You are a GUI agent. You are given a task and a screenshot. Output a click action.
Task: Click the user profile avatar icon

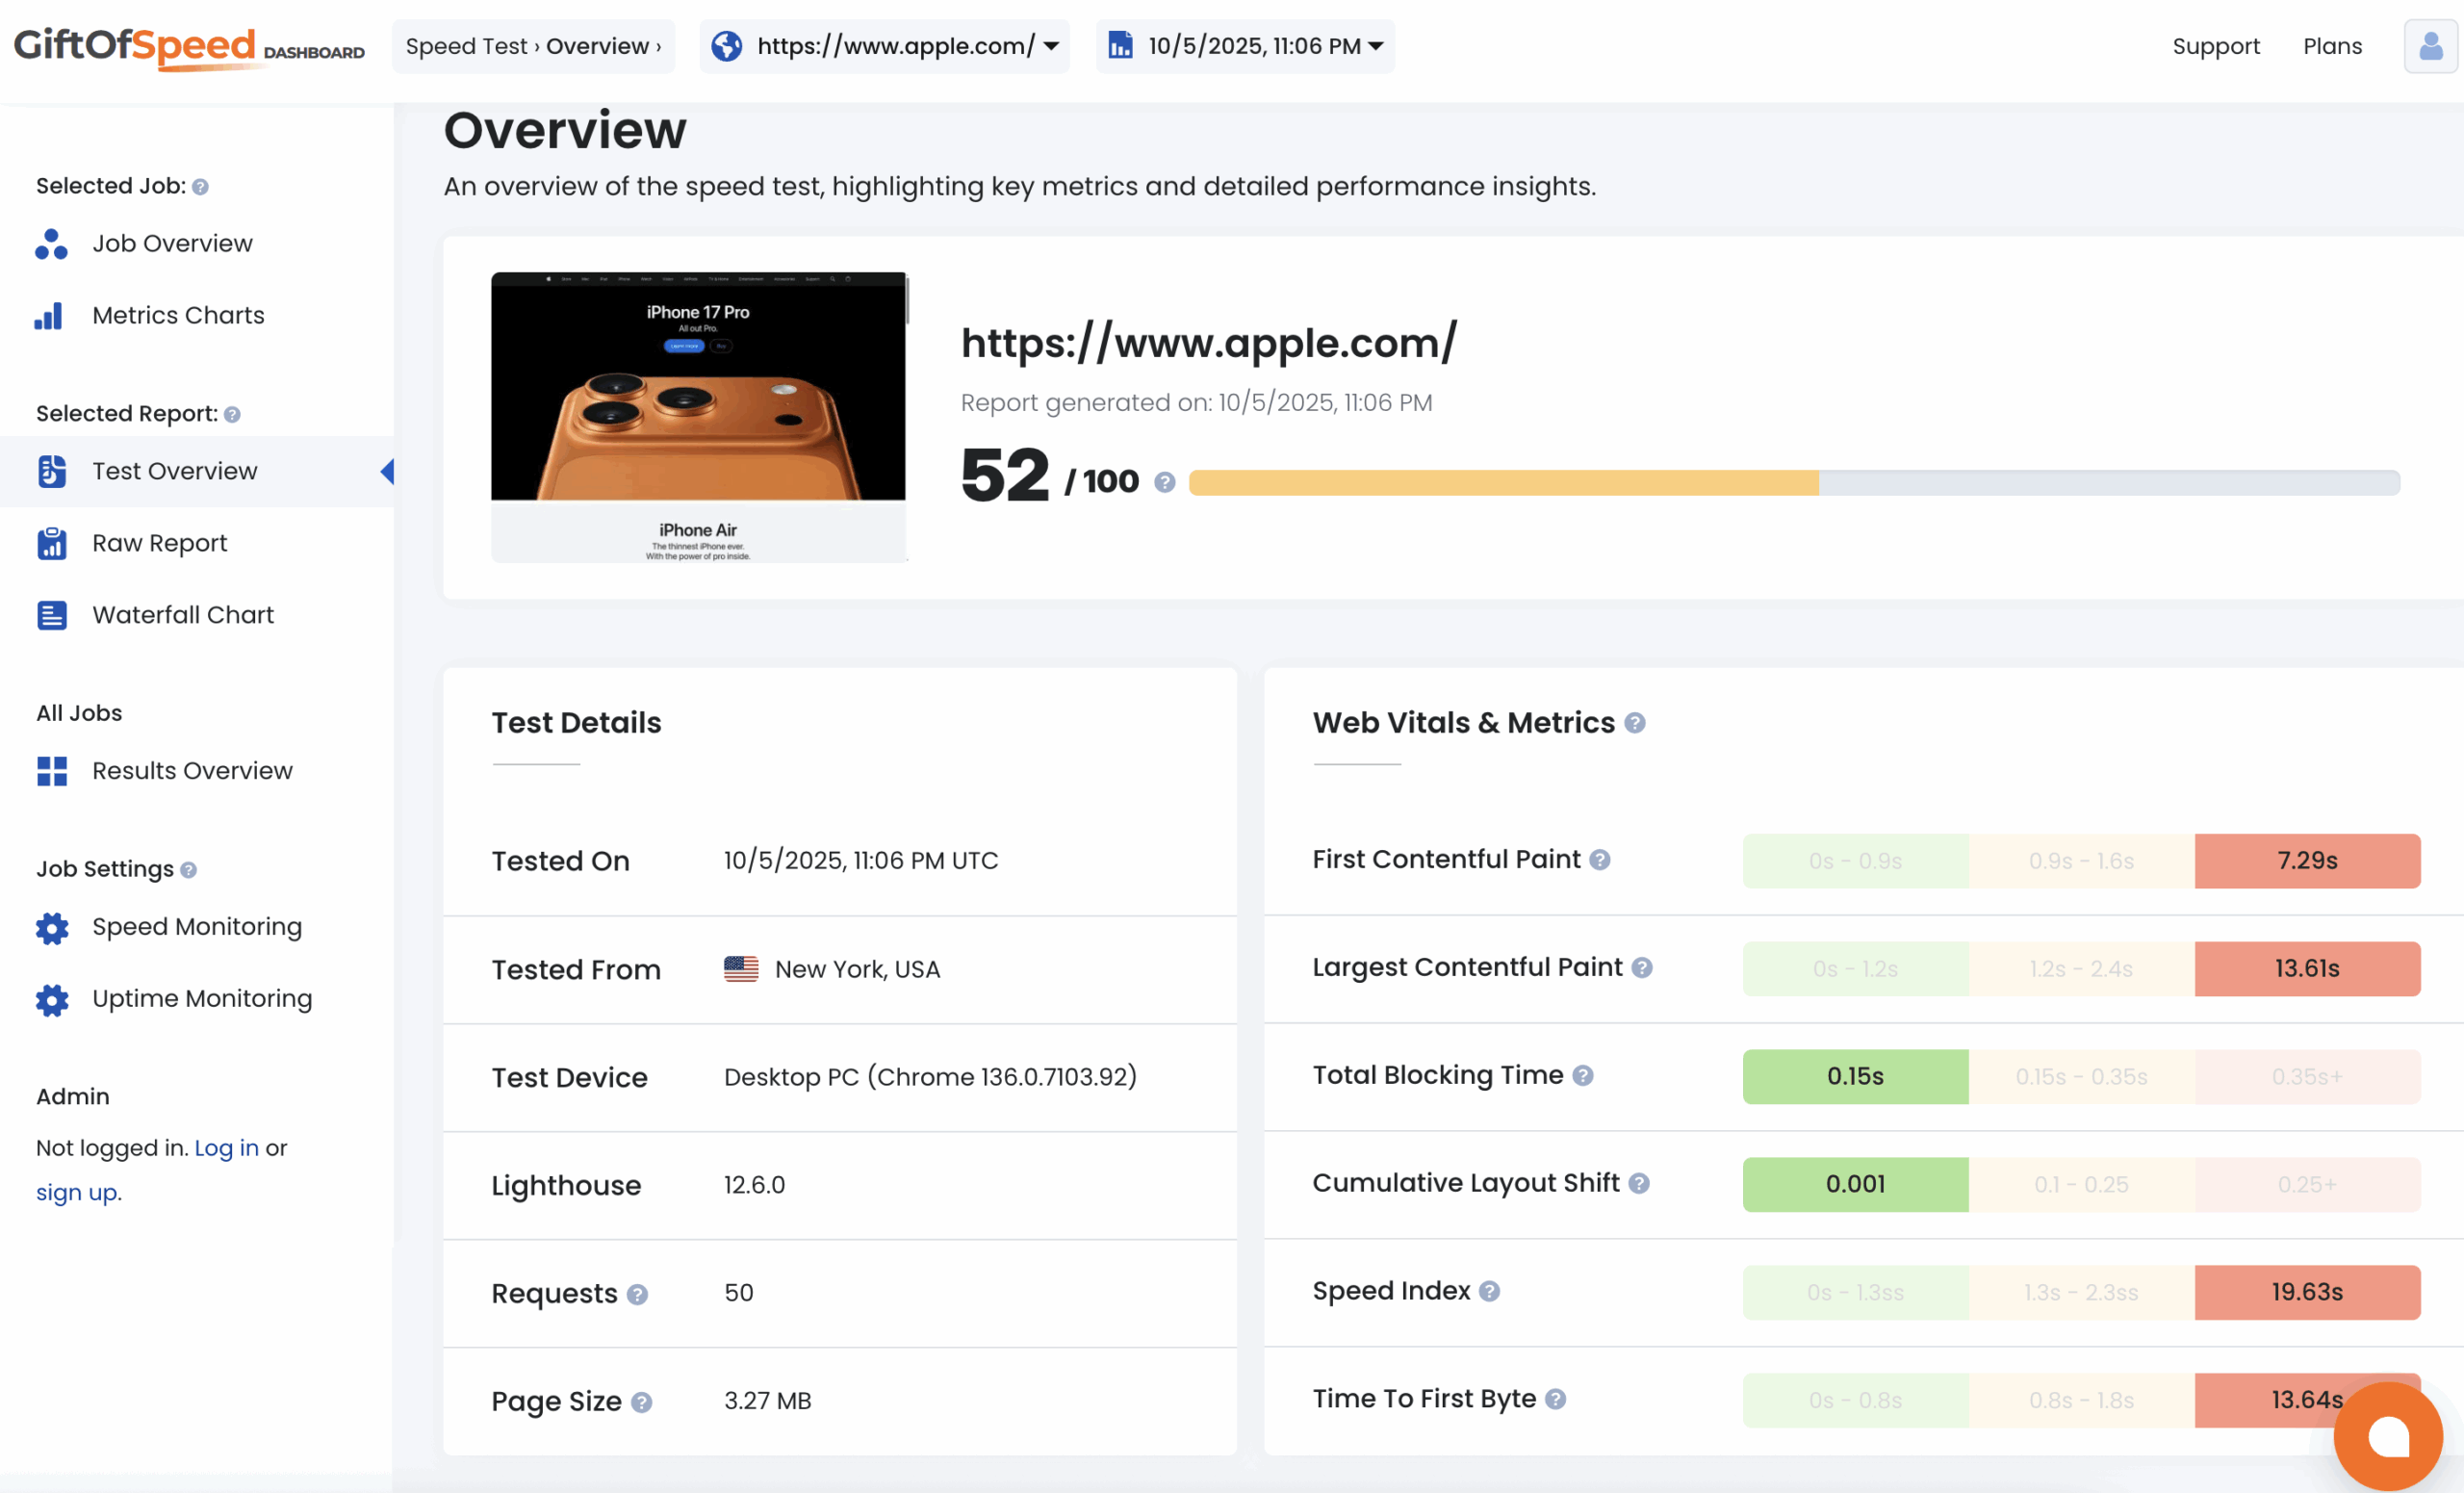[x=2430, y=46]
